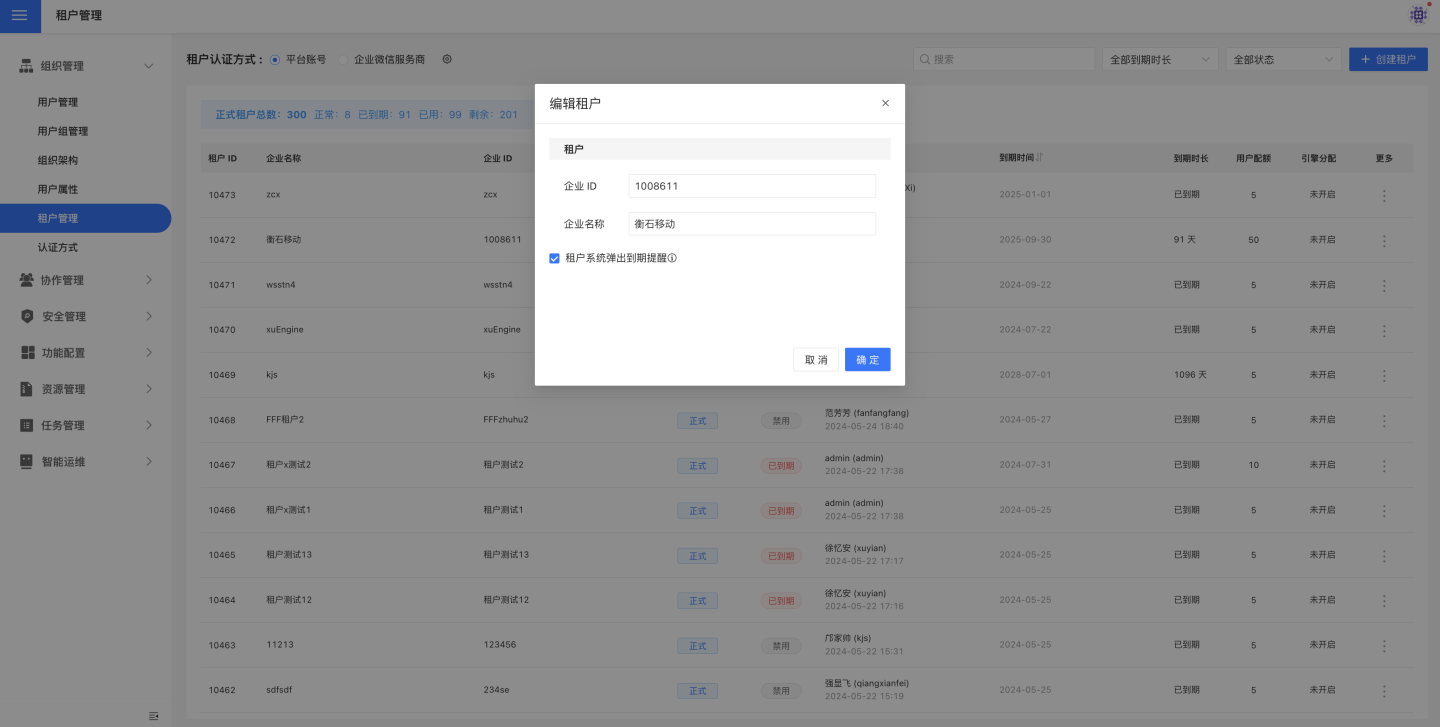
Task: Select 企业微信服务商 radio option
Action: pos(344,59)
